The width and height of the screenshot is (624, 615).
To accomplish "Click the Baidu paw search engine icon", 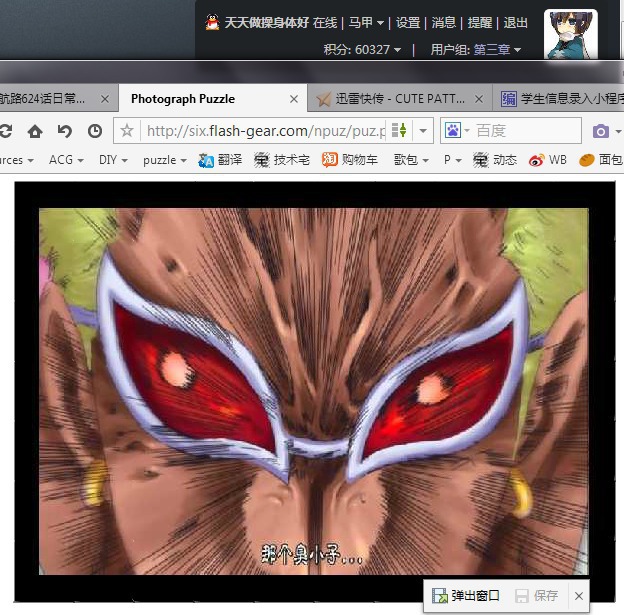I will 452,131.
